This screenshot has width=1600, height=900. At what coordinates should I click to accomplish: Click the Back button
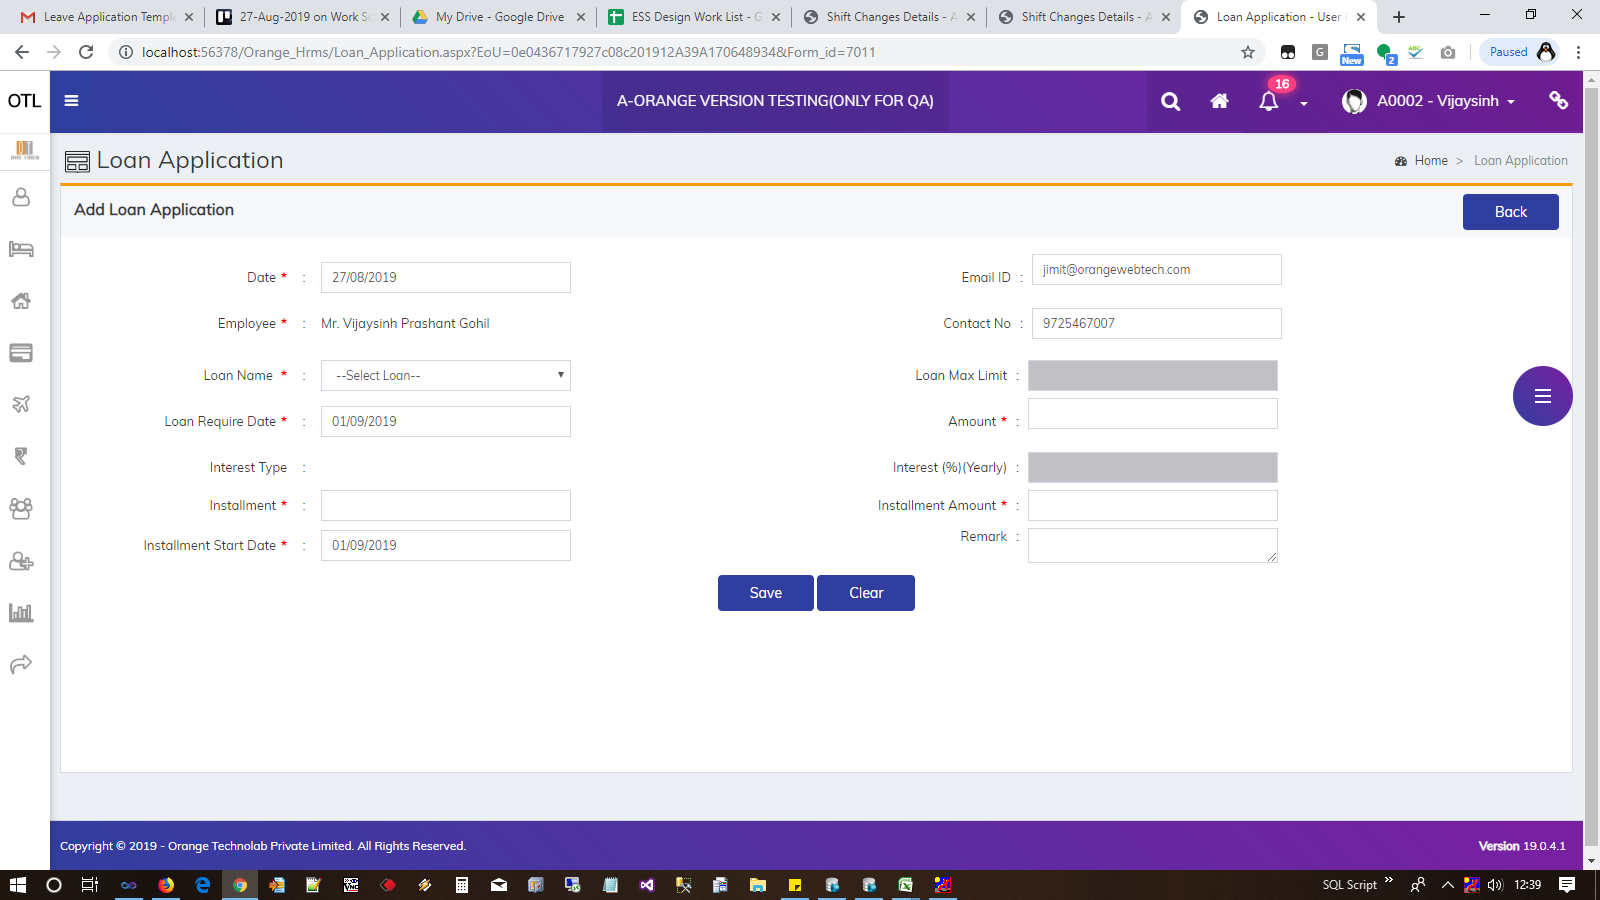pyautogui.click(x=1510, y=211)
